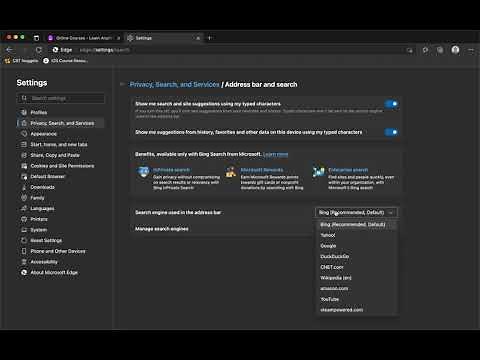Click the Enterprise search benefit icon
The image size is (480, 360).
(x=319, y=172)
